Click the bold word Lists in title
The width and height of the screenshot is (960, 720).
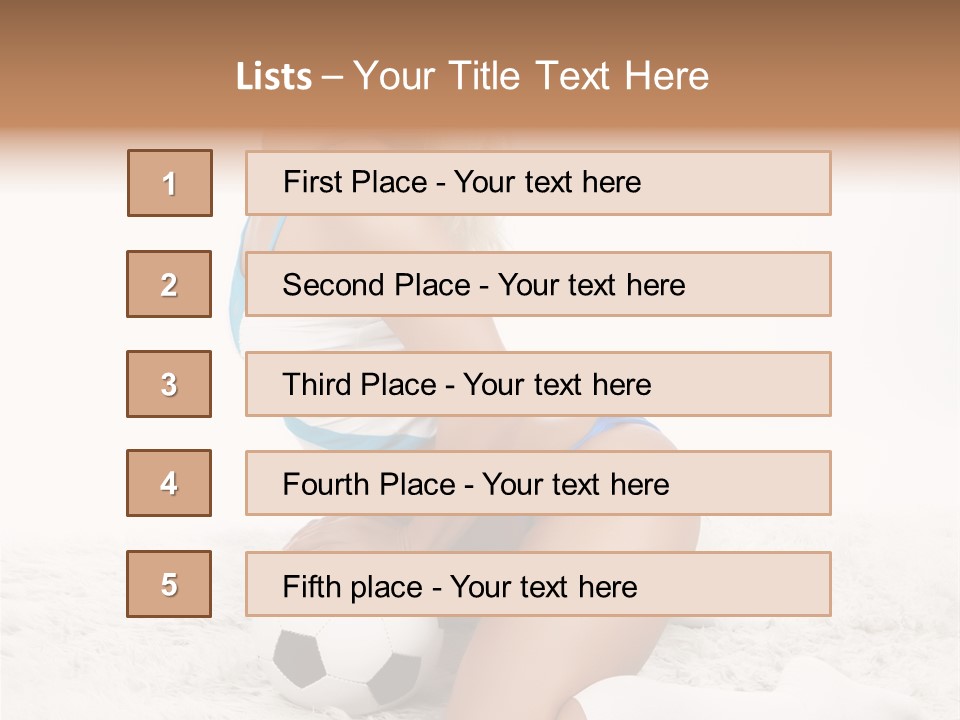(x=274, y=77)
